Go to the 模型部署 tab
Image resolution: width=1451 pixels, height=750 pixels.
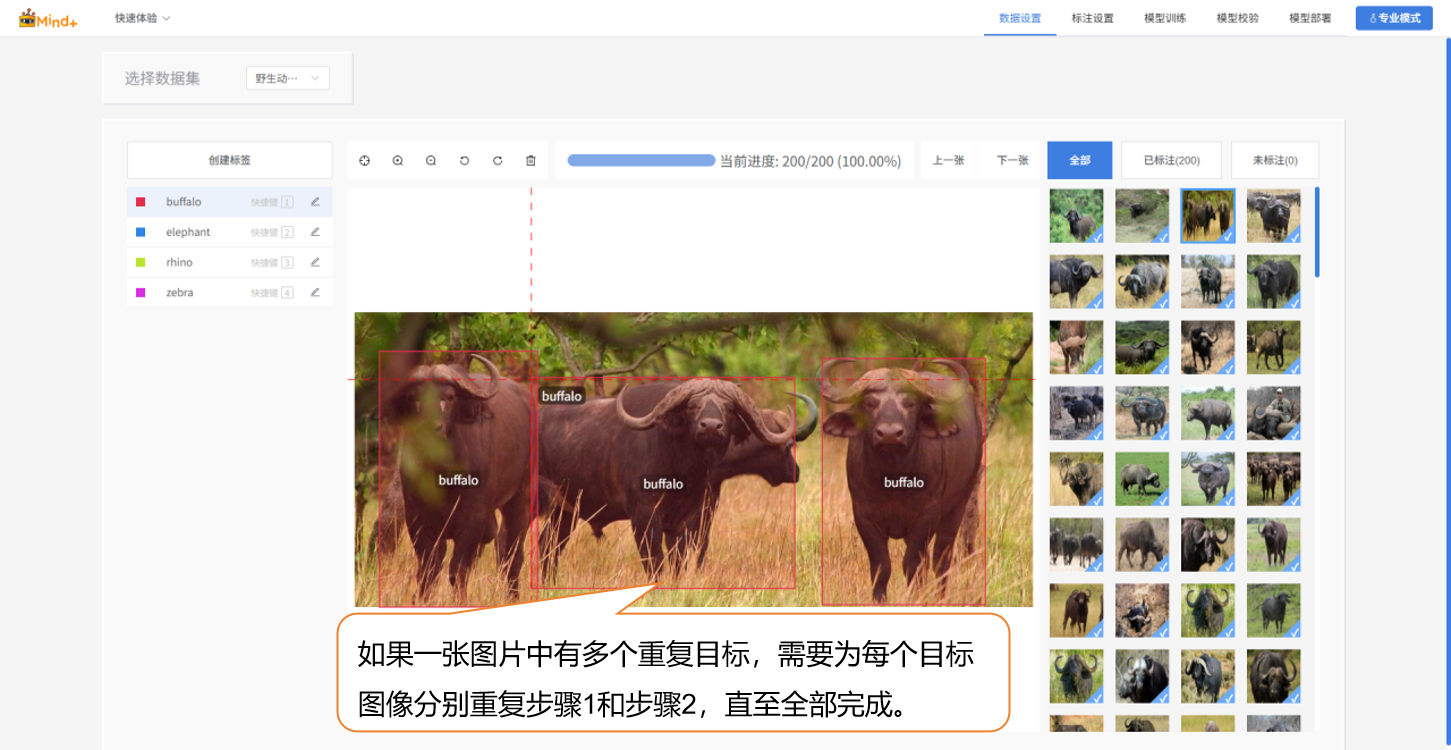point(1310,18)
